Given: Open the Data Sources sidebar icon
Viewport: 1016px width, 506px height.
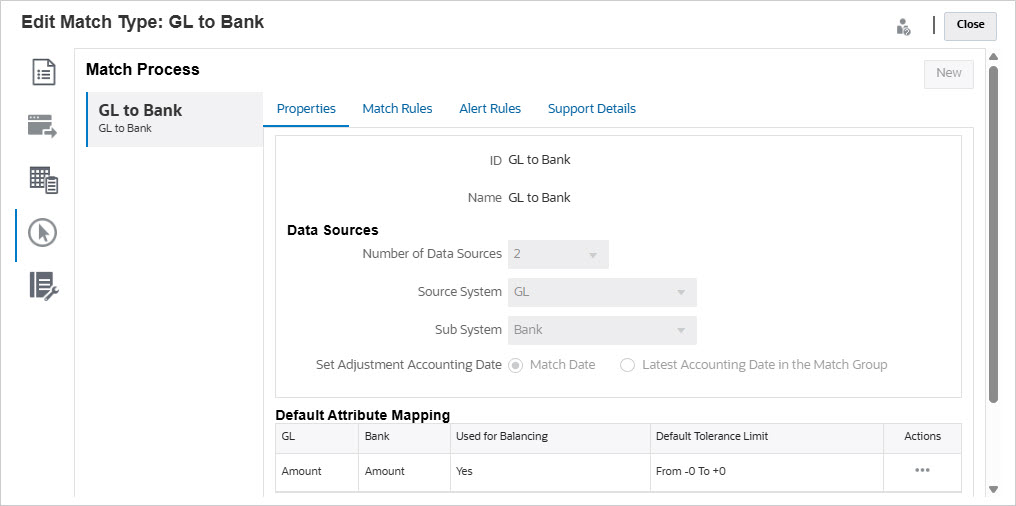Looking at the screenshot, I should coord(43,126).
